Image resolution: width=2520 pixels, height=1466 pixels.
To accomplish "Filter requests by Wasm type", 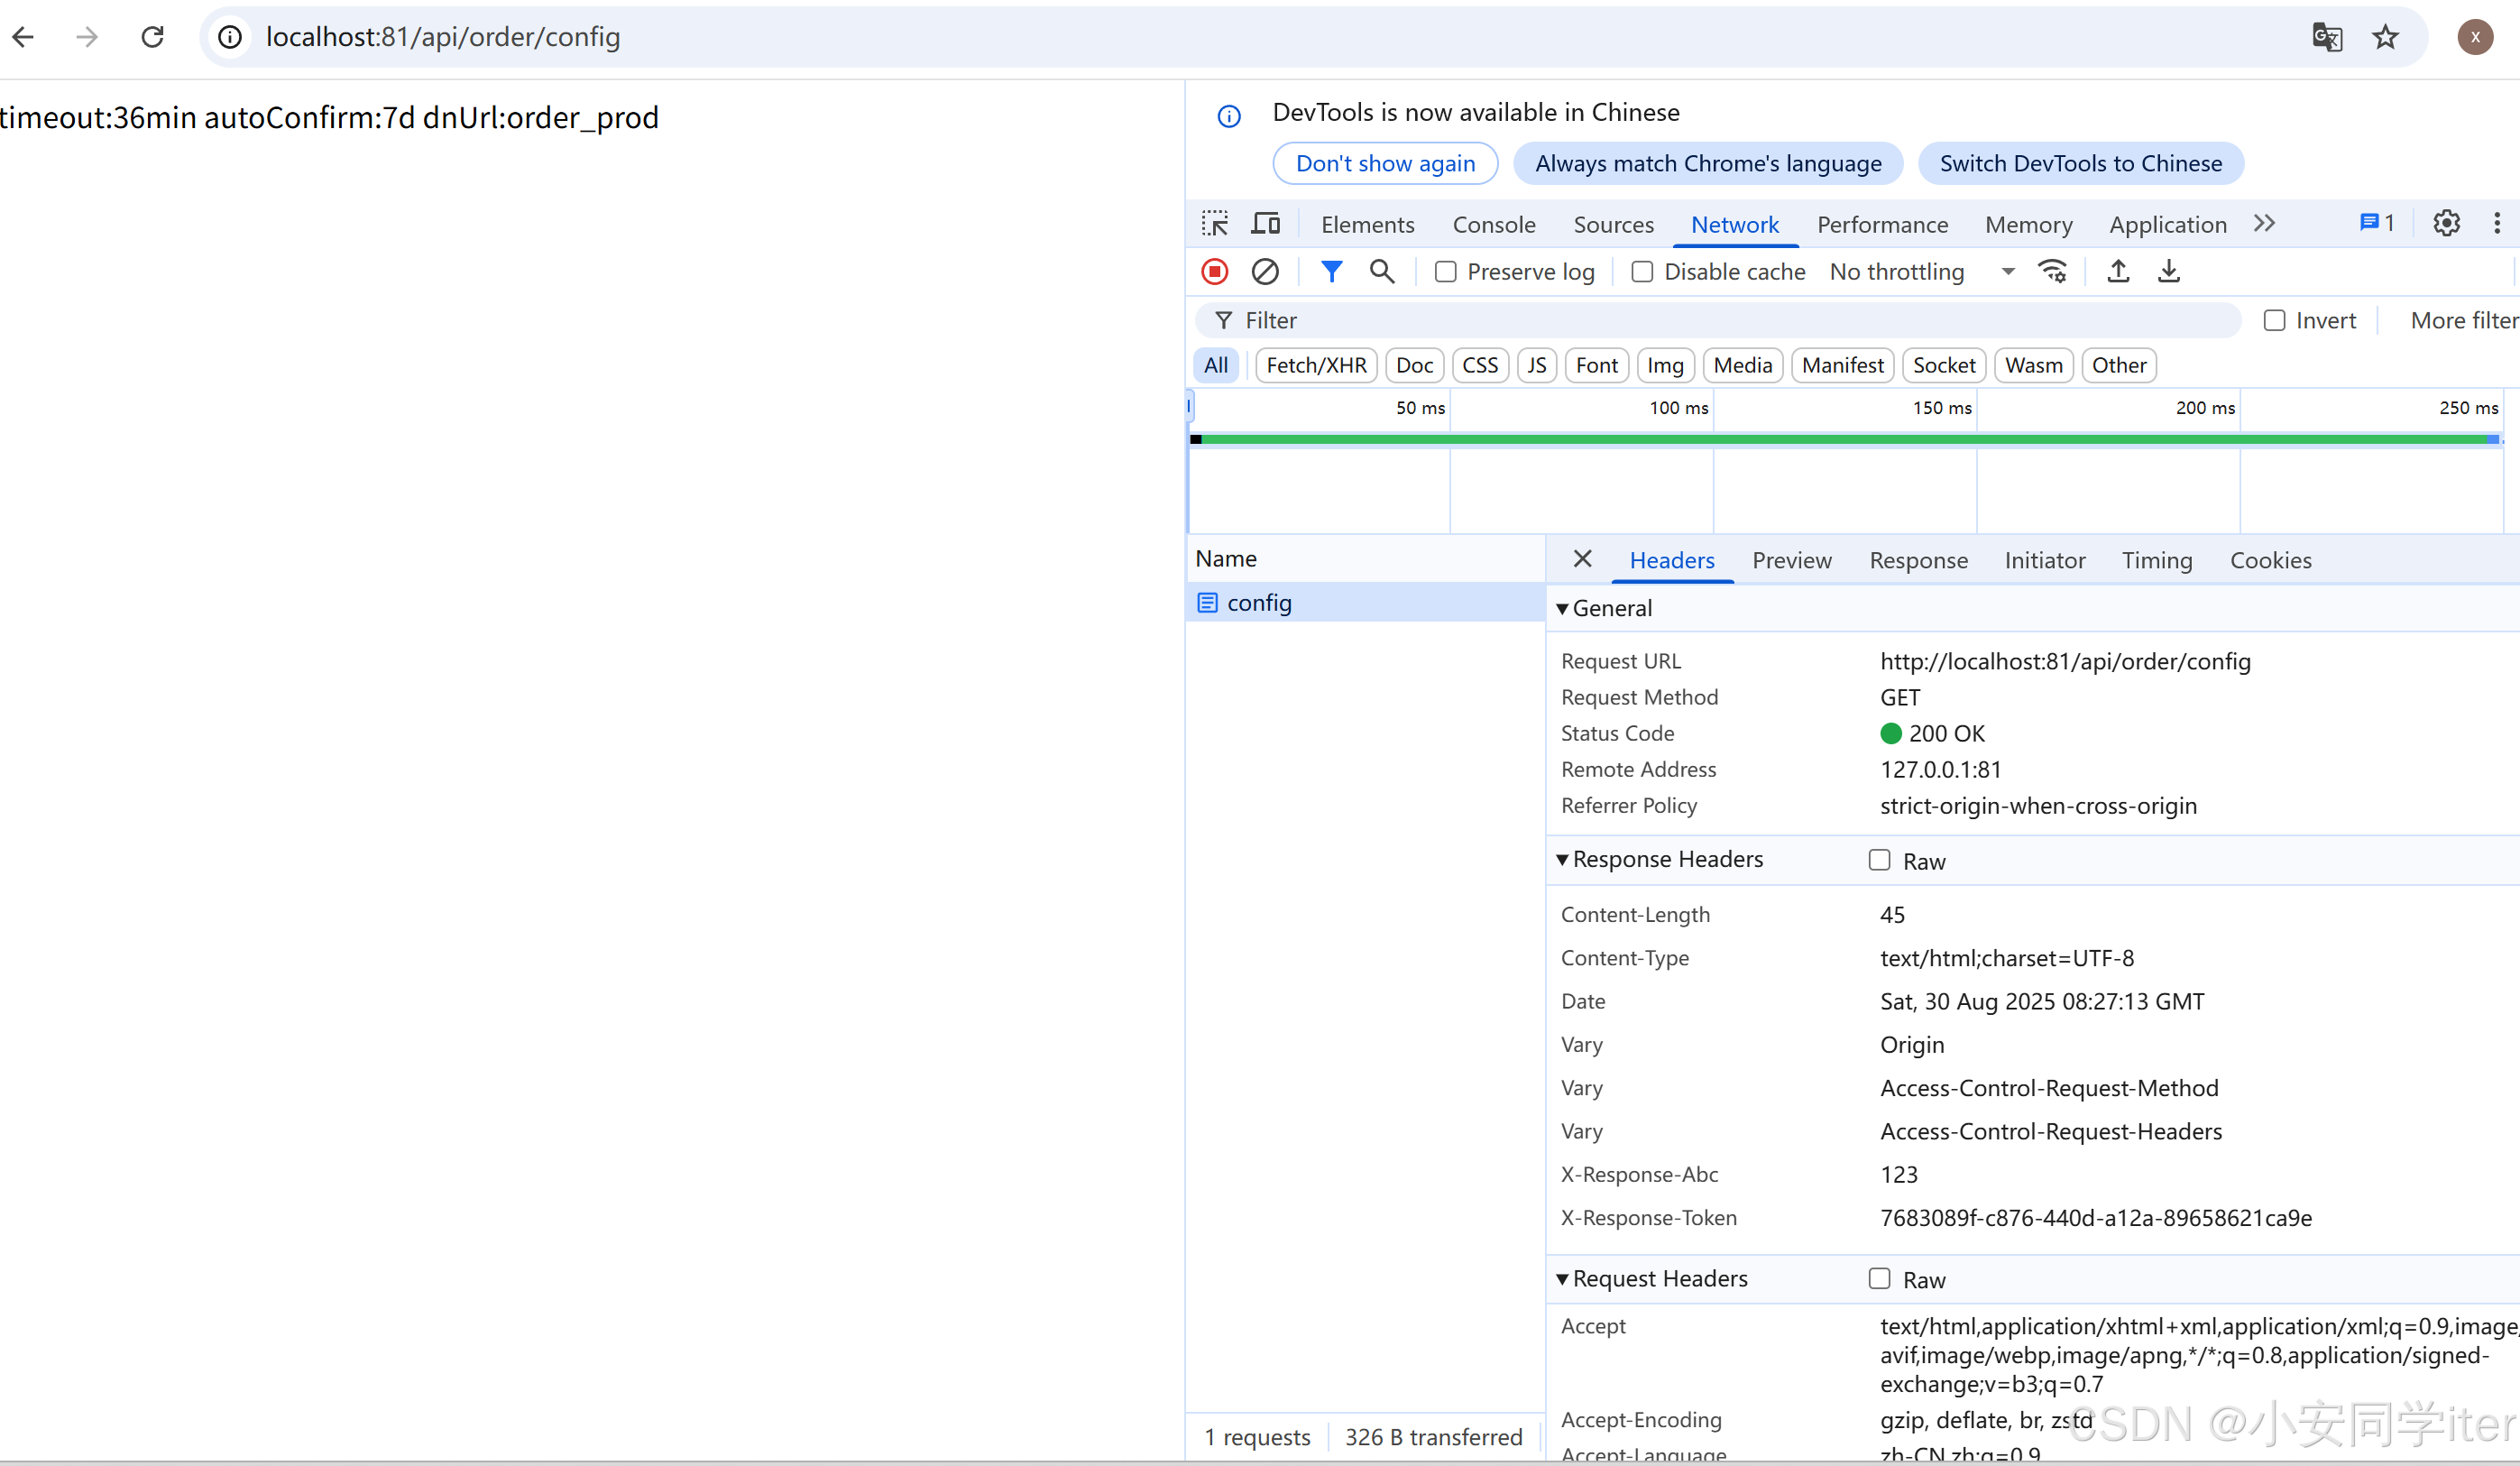I will point(2033,365).
